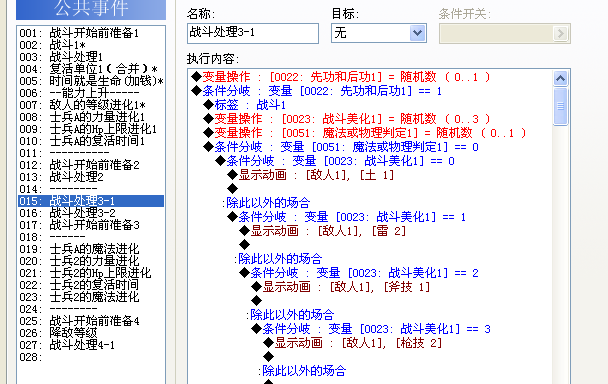Select the empty event slot 028

(91, 357)
